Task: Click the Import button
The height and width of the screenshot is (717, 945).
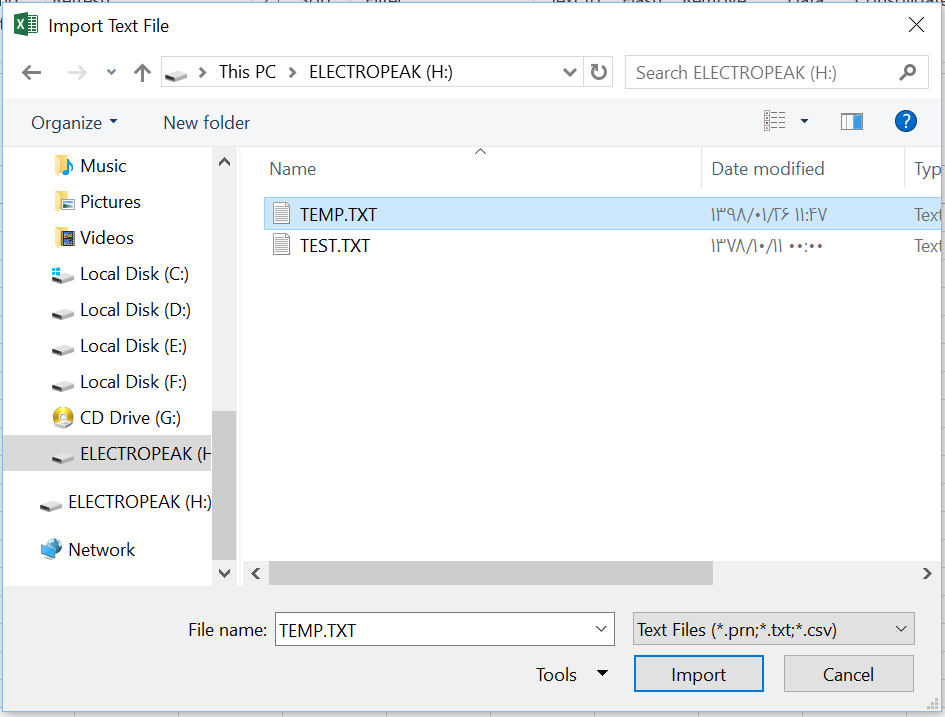Action: click(x=698, y=673)
